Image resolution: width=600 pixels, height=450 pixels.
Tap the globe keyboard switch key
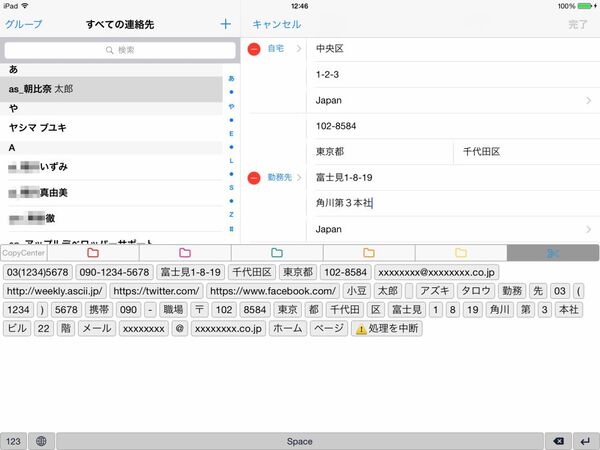[x=41, y=441]
